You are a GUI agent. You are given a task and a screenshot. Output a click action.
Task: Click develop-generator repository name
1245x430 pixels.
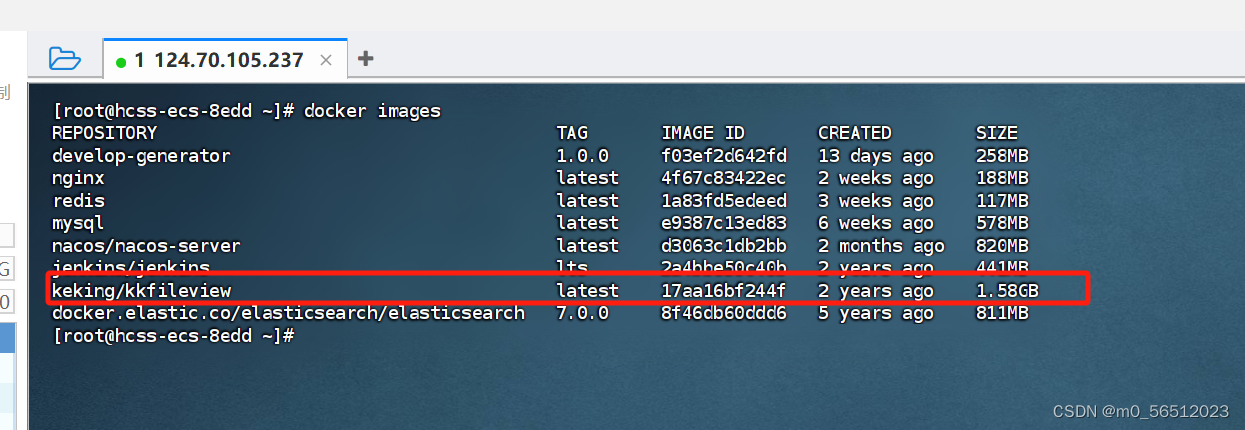(141, 156)
